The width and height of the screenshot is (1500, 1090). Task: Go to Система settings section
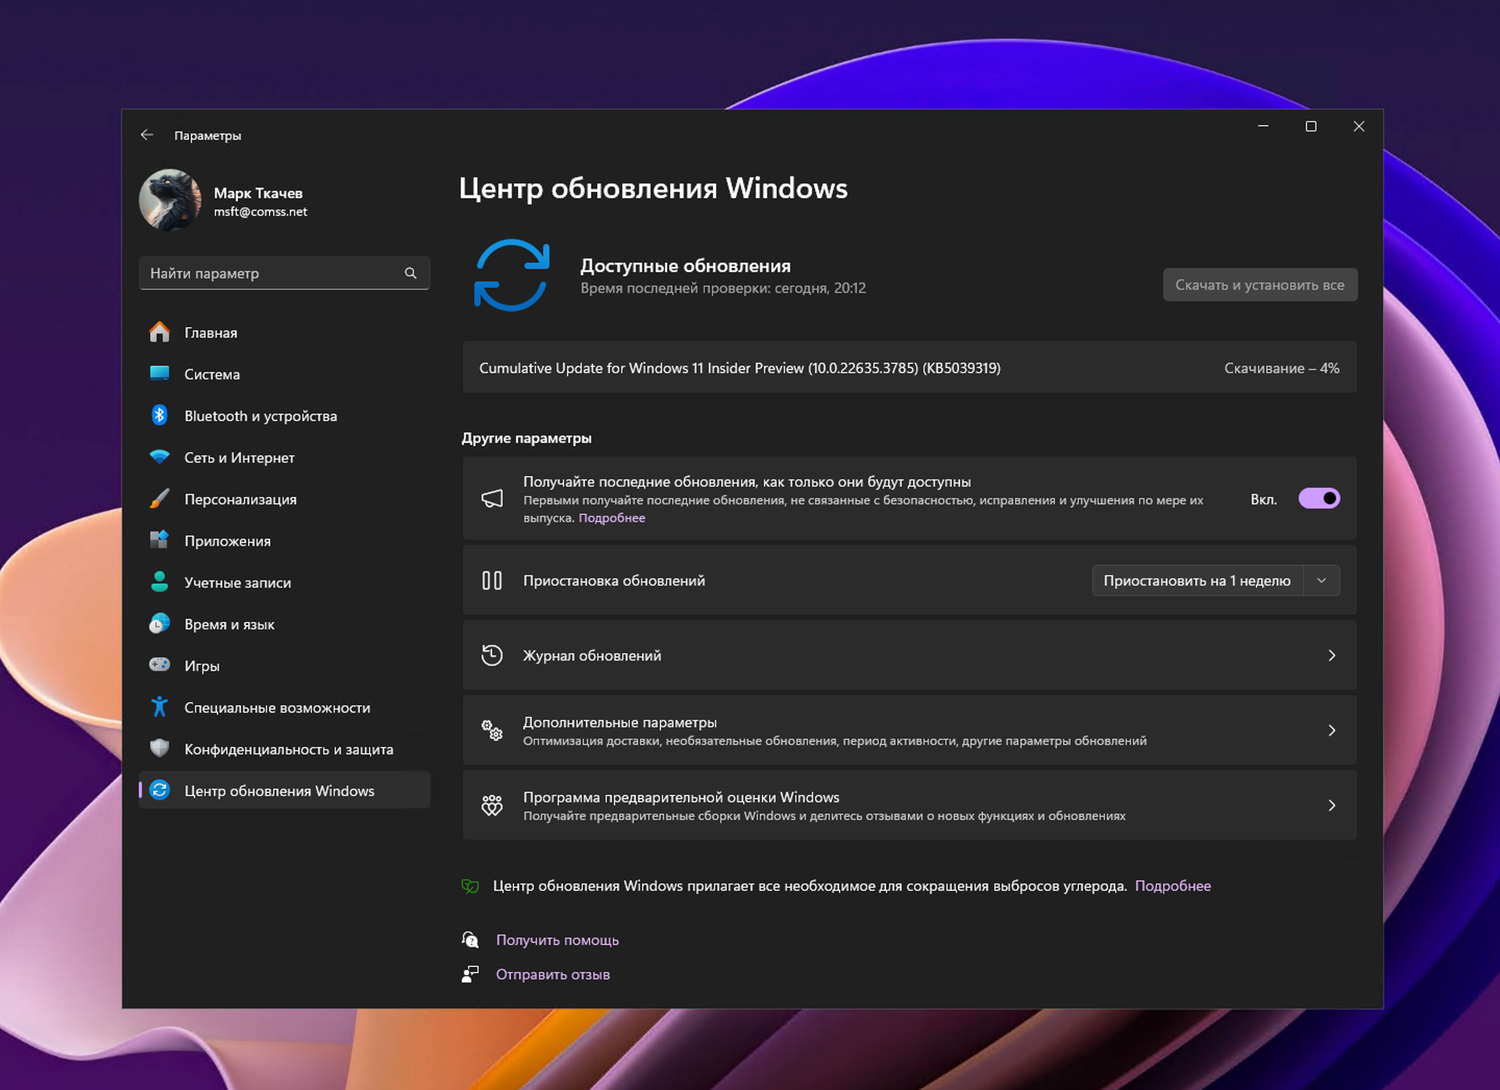point(284,374)
